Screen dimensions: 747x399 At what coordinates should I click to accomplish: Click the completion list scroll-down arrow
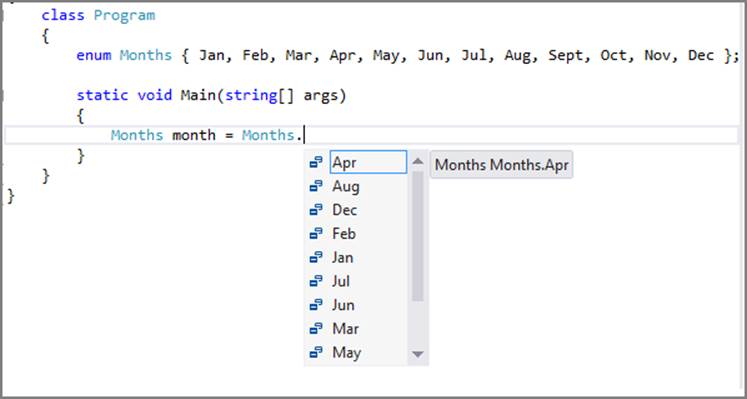point(418,354)
